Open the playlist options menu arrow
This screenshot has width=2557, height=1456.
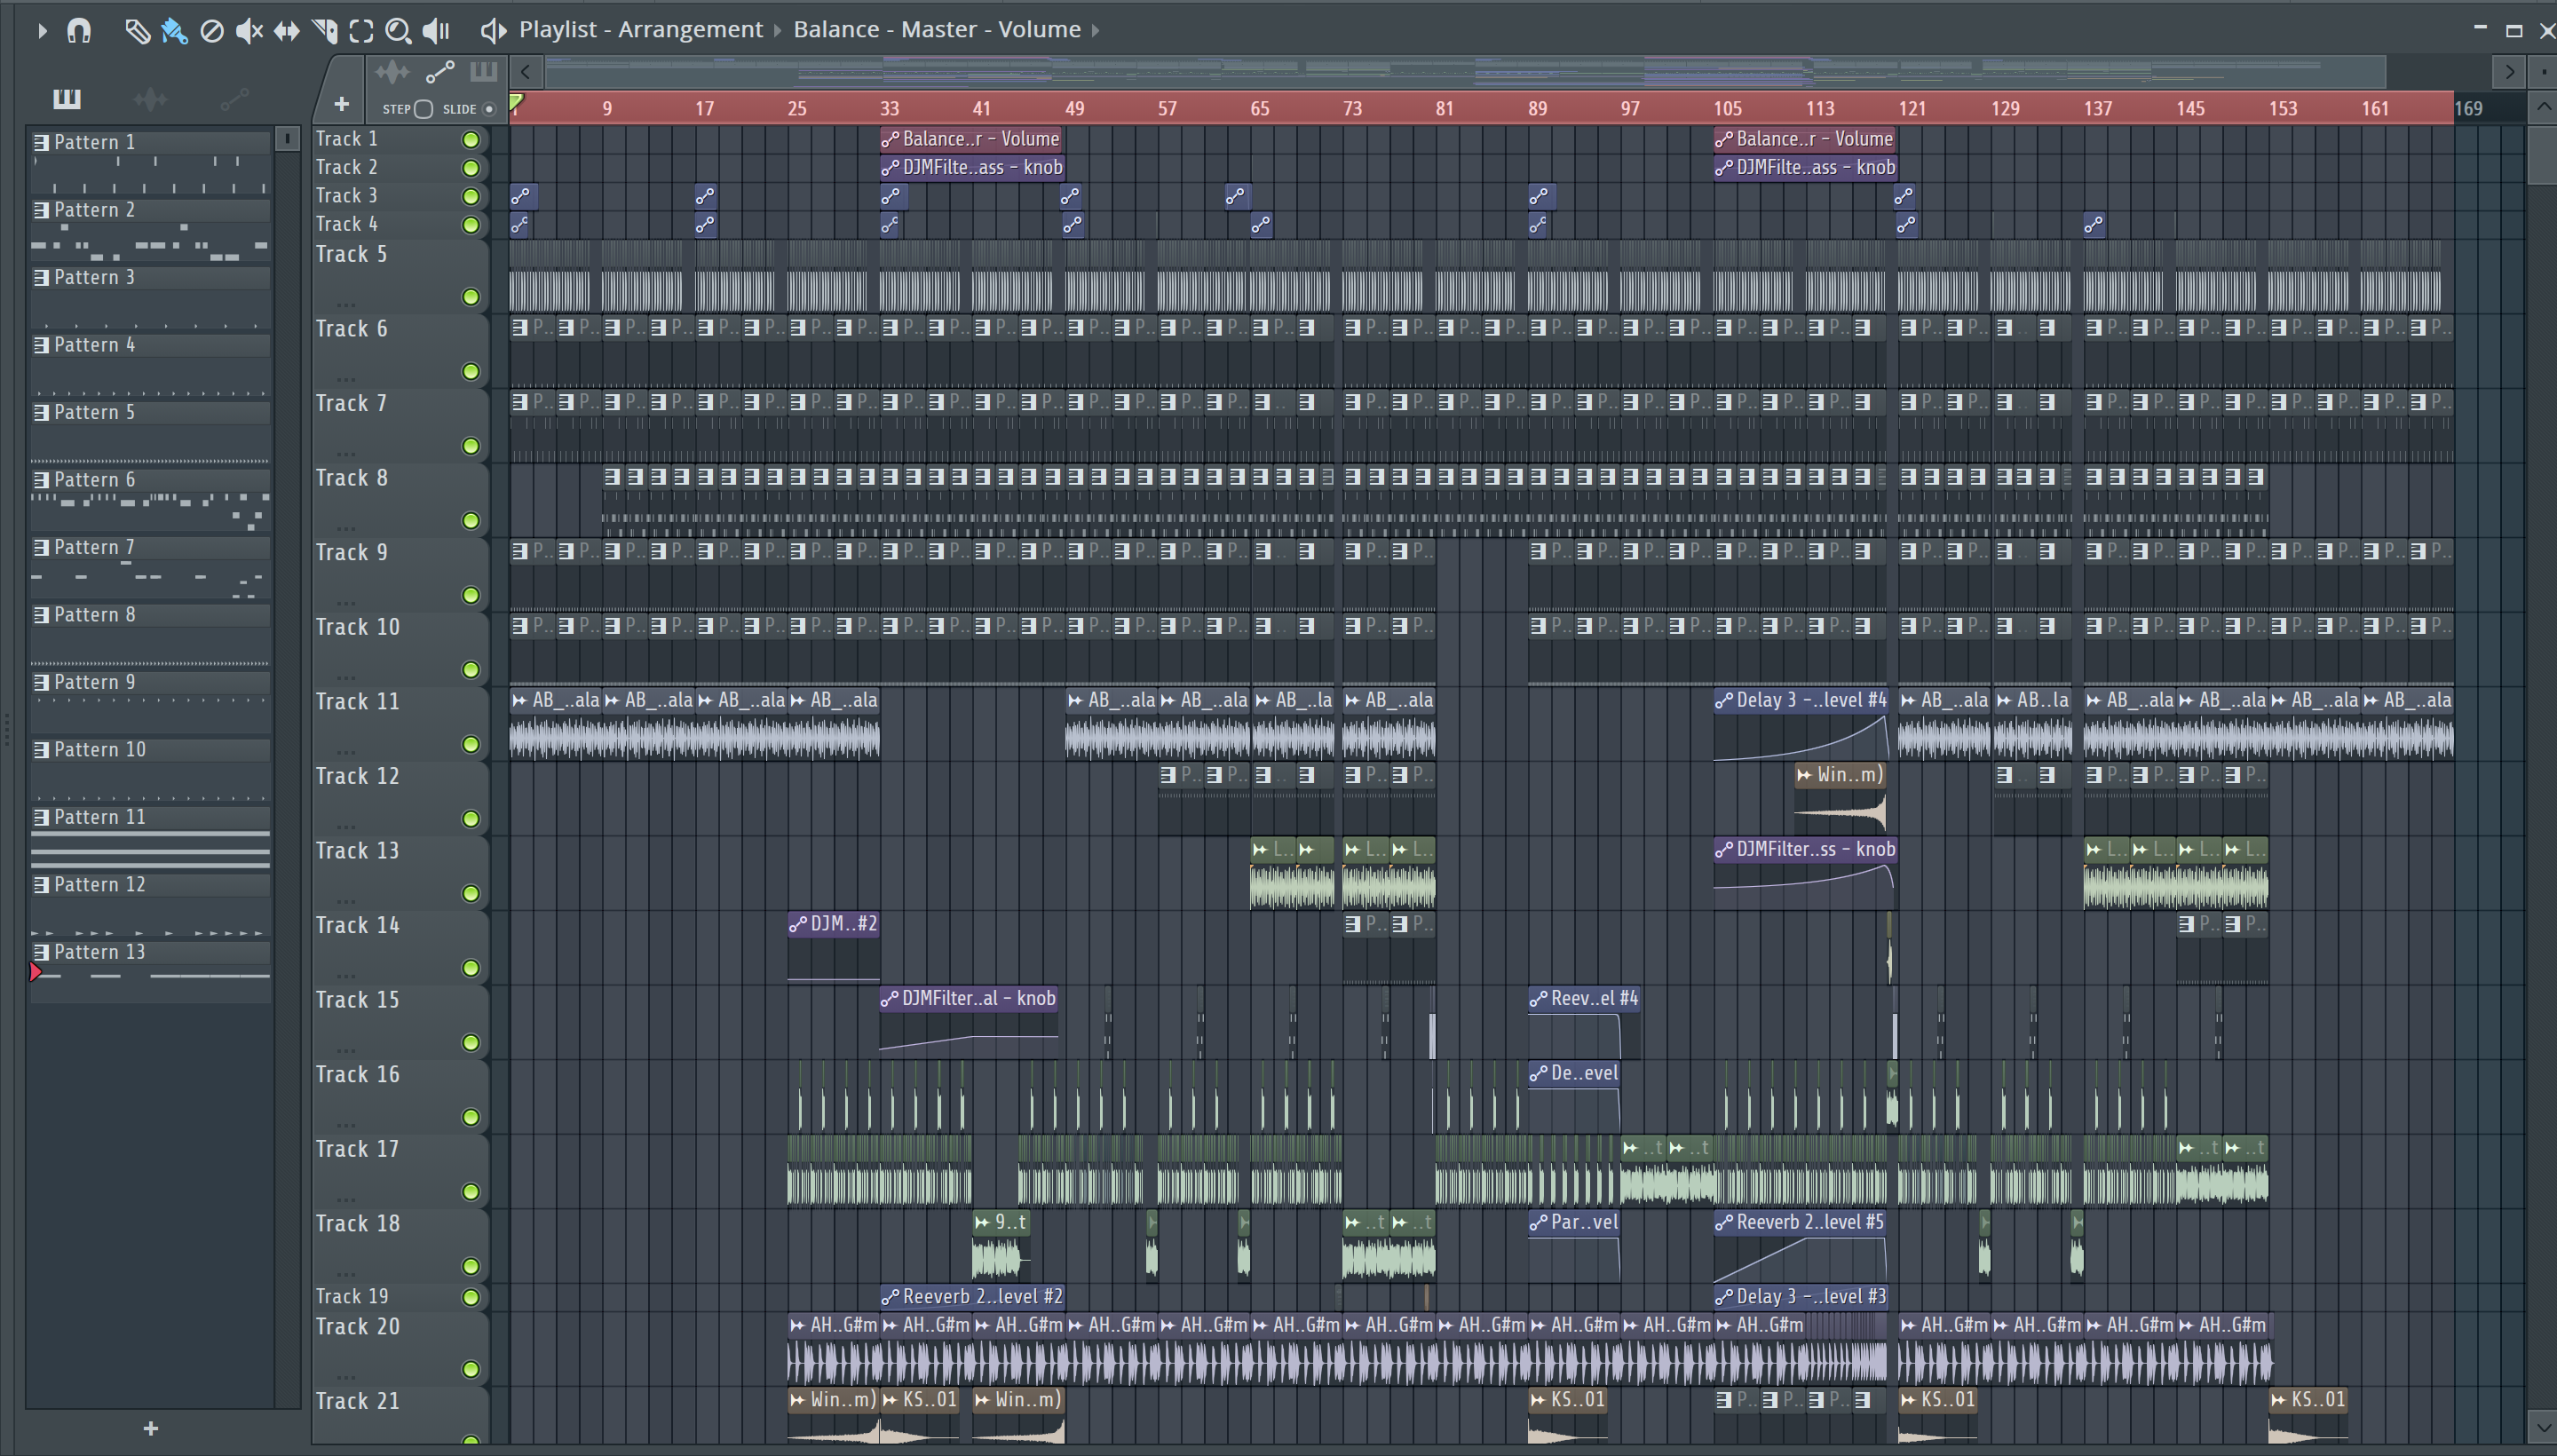click(x=42, y=31)
